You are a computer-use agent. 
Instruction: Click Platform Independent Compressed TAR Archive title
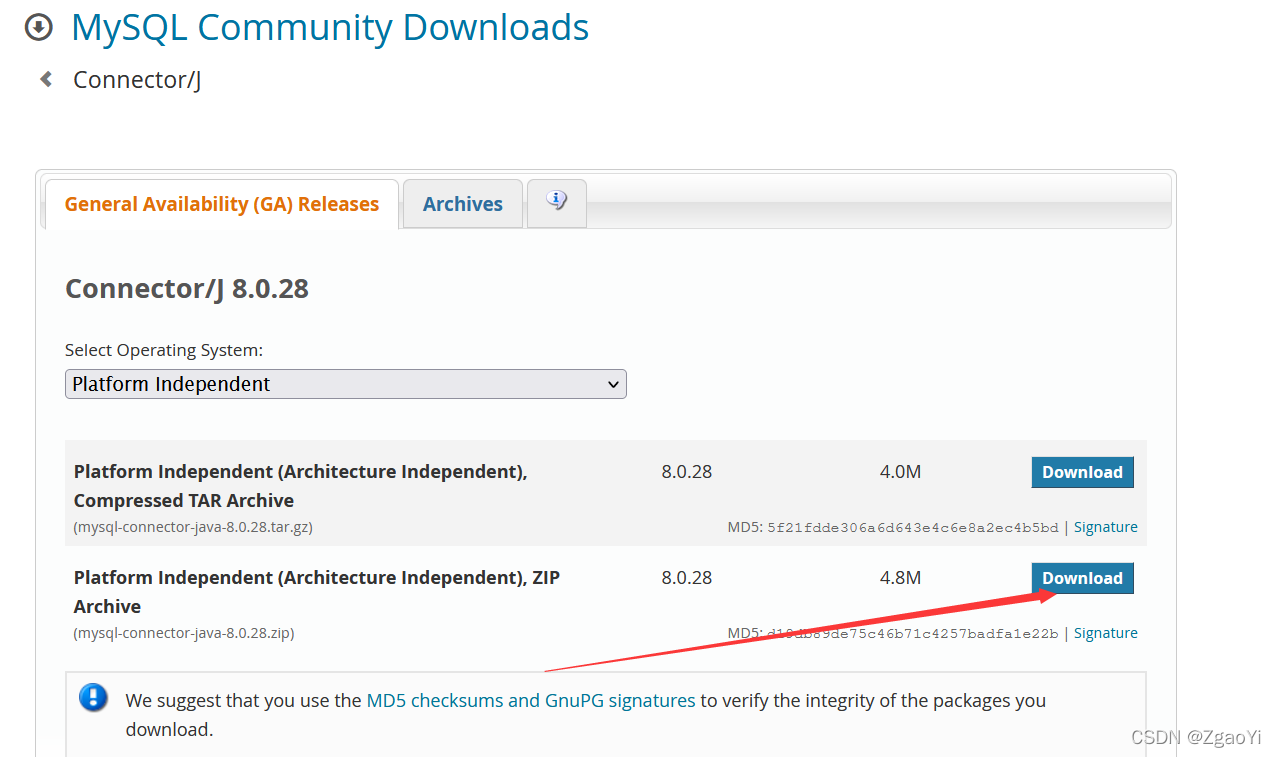300,486
